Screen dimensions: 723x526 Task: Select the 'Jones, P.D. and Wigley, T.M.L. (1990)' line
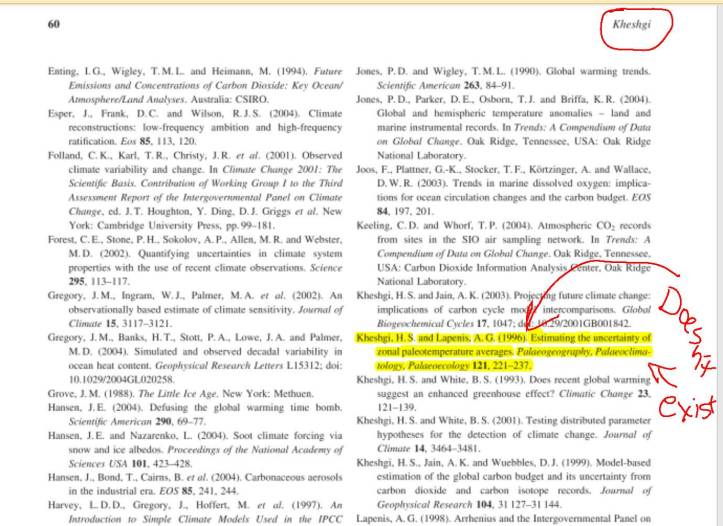[504, 71]
